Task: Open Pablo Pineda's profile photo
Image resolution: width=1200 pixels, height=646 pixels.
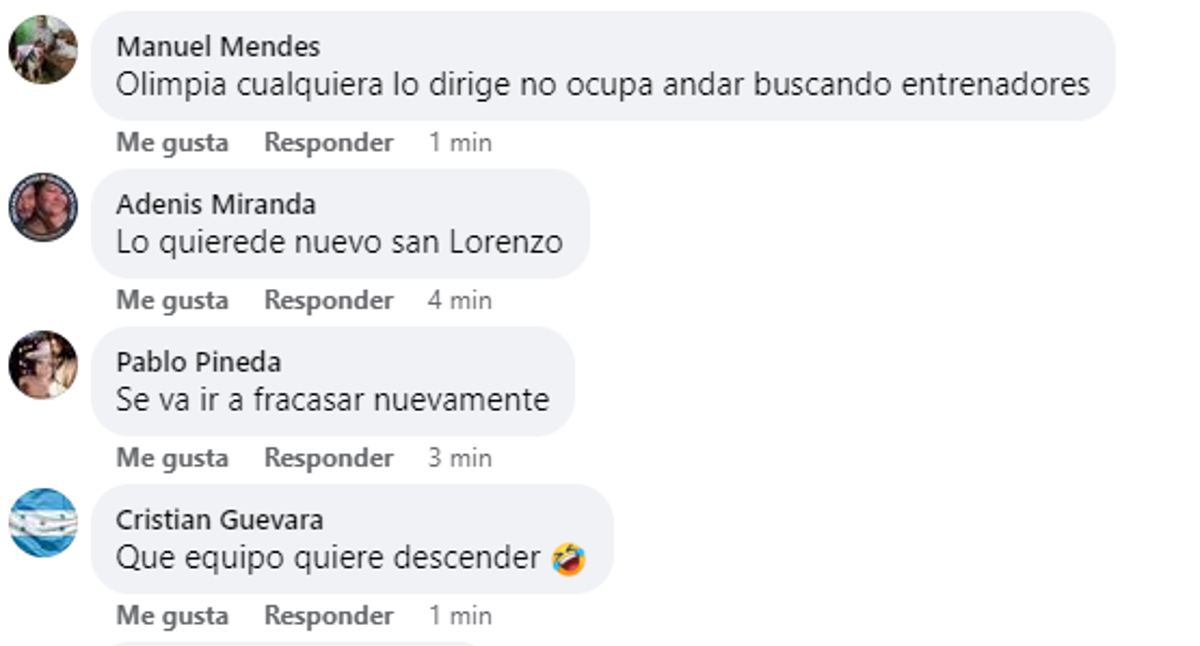Action: tap(43, 365)
